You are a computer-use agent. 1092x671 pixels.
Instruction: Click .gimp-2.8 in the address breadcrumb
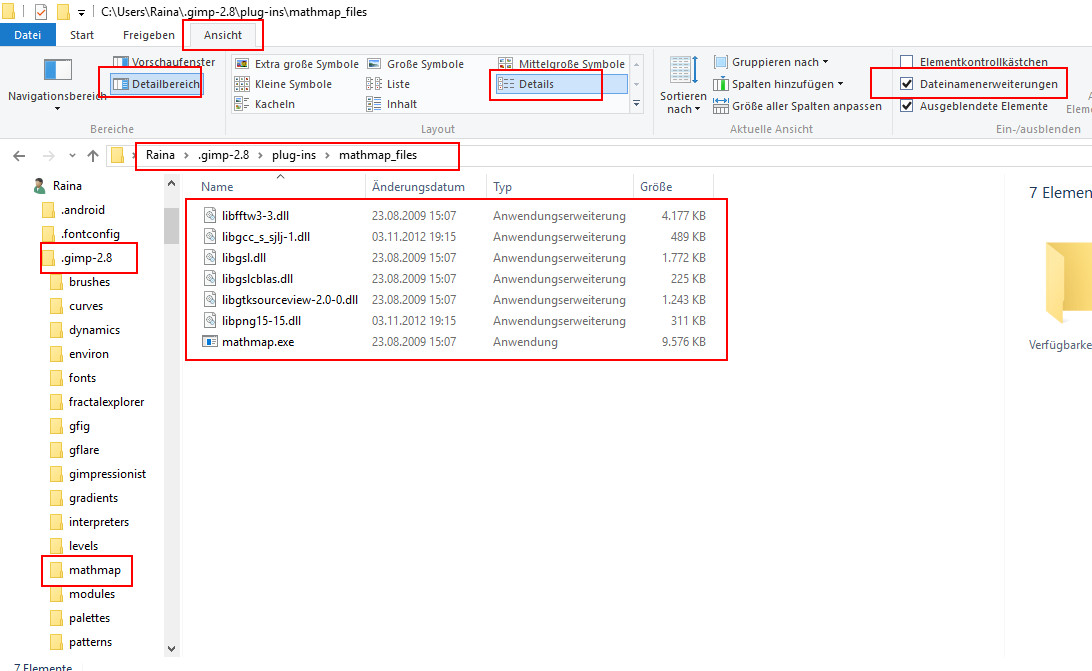[x=224, y=155]
